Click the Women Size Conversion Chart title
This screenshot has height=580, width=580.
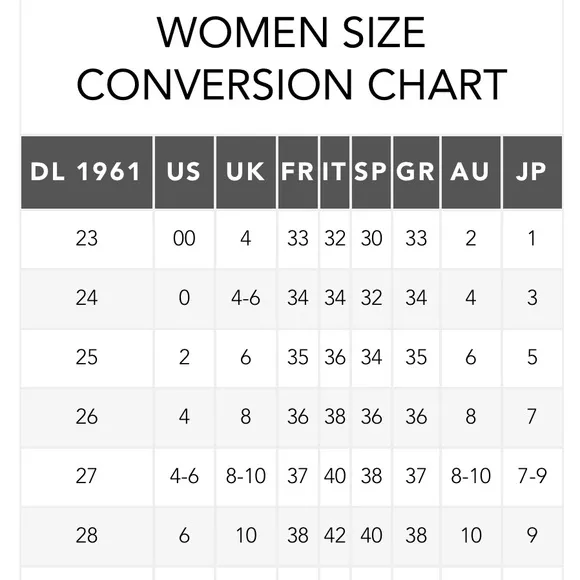(291, 58)
